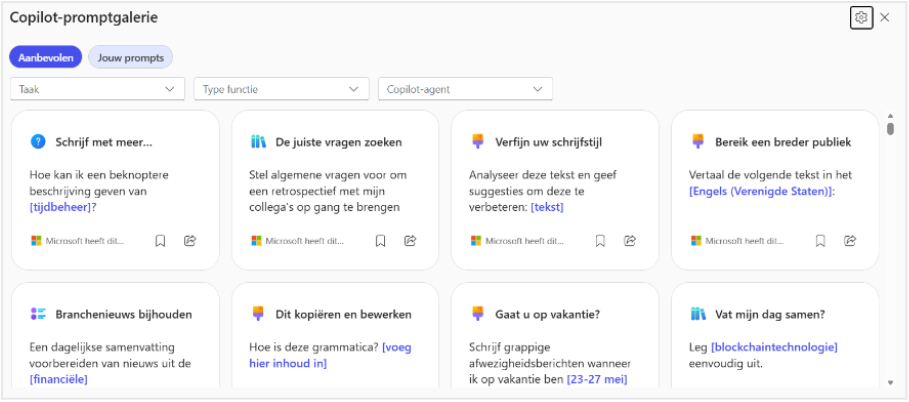Bookmark the 'De juiste vragen zoeken' prompt

[380, 240]
